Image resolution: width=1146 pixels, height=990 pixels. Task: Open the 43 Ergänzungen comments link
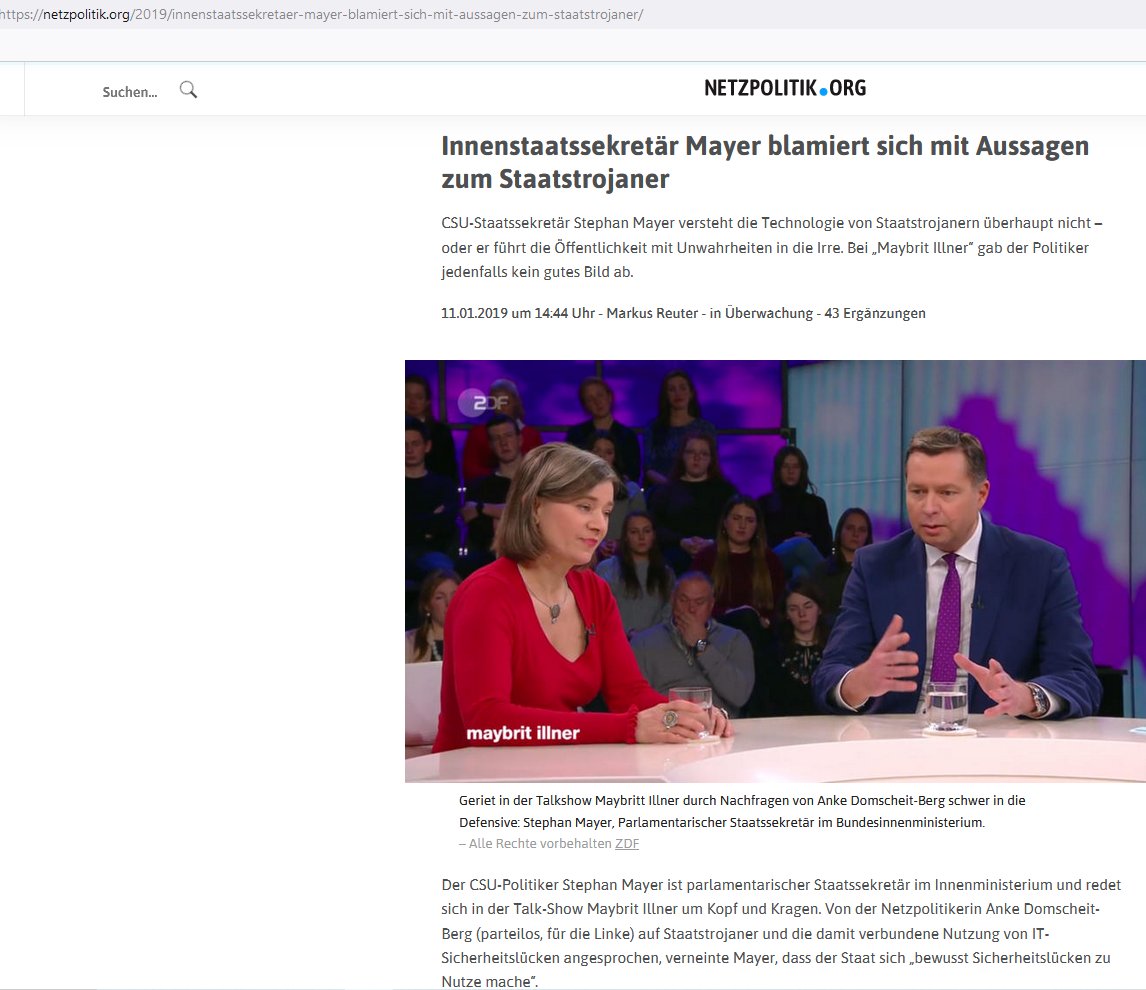click(875, 313)
